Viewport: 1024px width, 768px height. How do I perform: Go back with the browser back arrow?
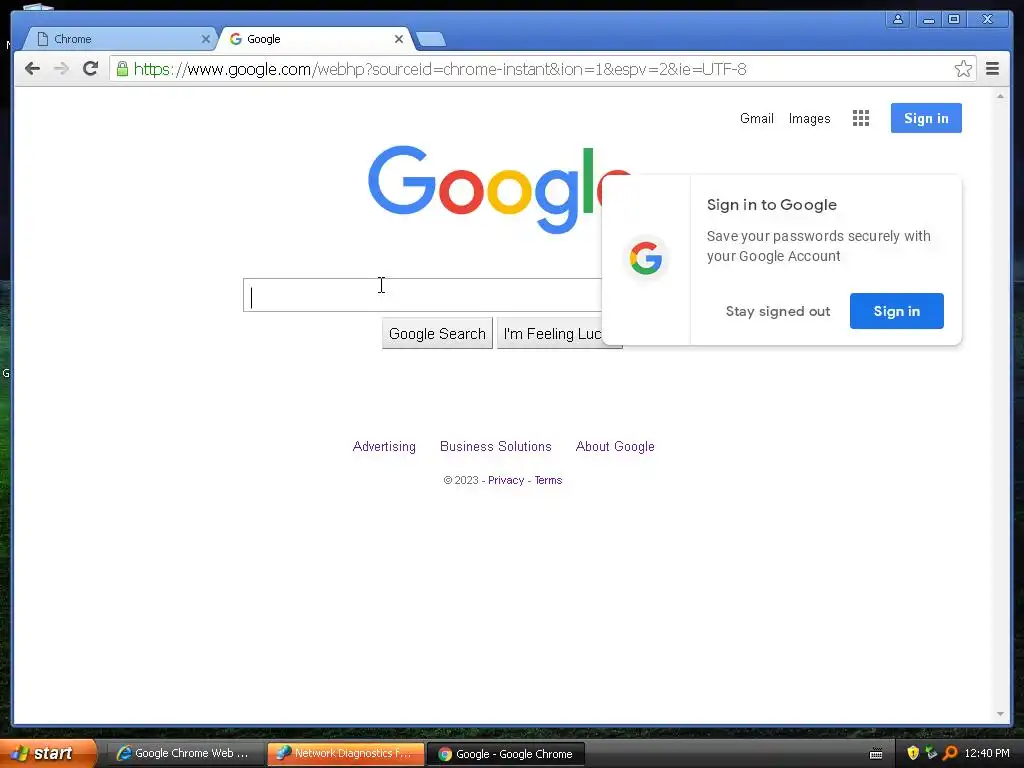click(x=32, y=69)
